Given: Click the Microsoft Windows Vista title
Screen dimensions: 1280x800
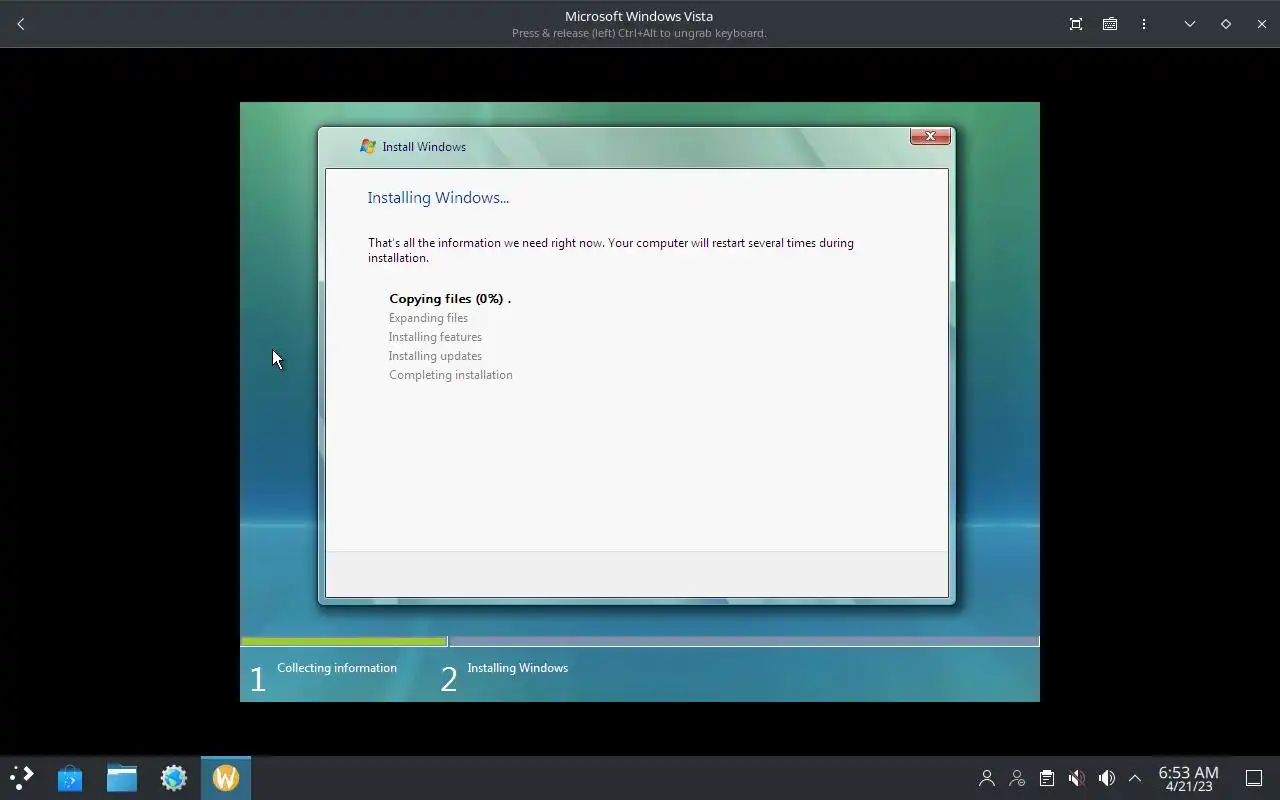Looking at the screenshot, I should [639, 16].
